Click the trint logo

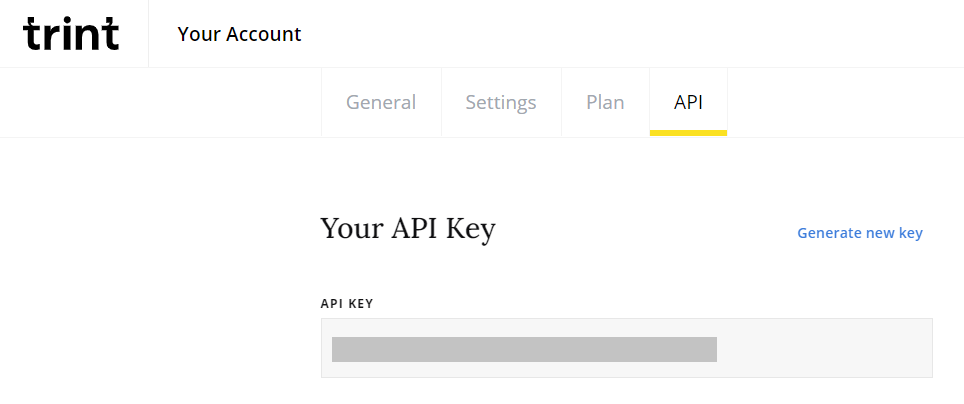click(71, 34)
